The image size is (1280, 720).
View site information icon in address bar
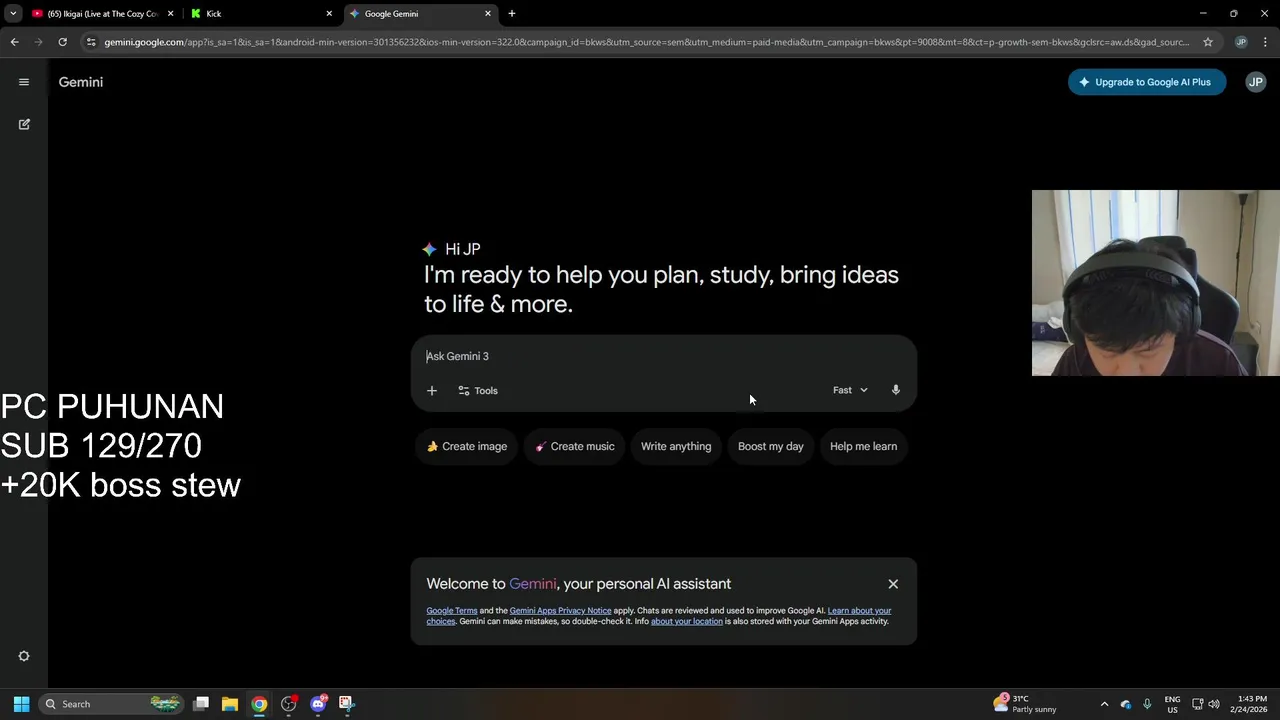point(91,42)
